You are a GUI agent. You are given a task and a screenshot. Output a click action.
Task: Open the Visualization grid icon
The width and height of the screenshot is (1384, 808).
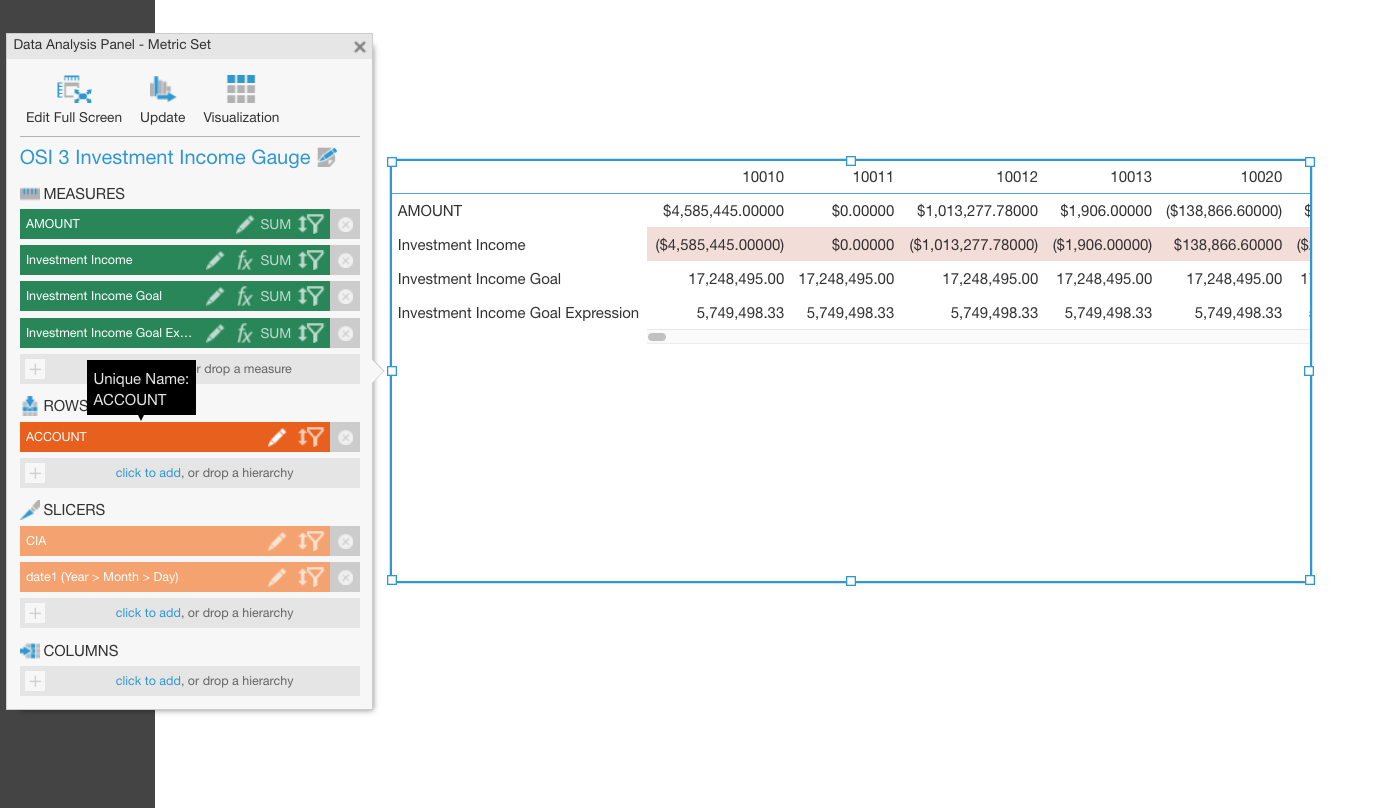[x=241, y=89]
